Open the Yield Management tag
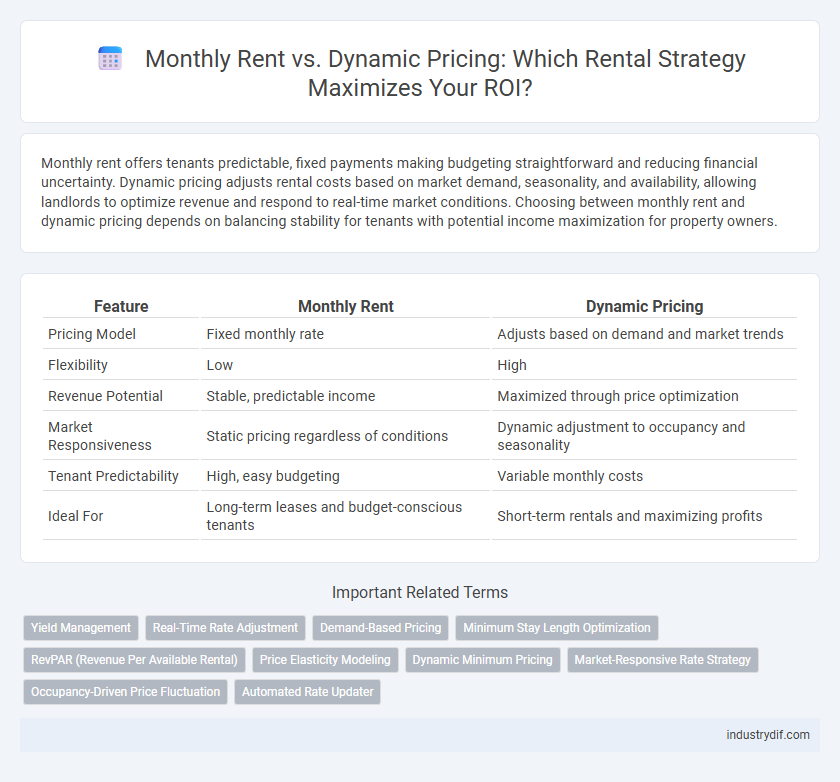The height and width of the screenshot is (782, 840). point(81,628)
